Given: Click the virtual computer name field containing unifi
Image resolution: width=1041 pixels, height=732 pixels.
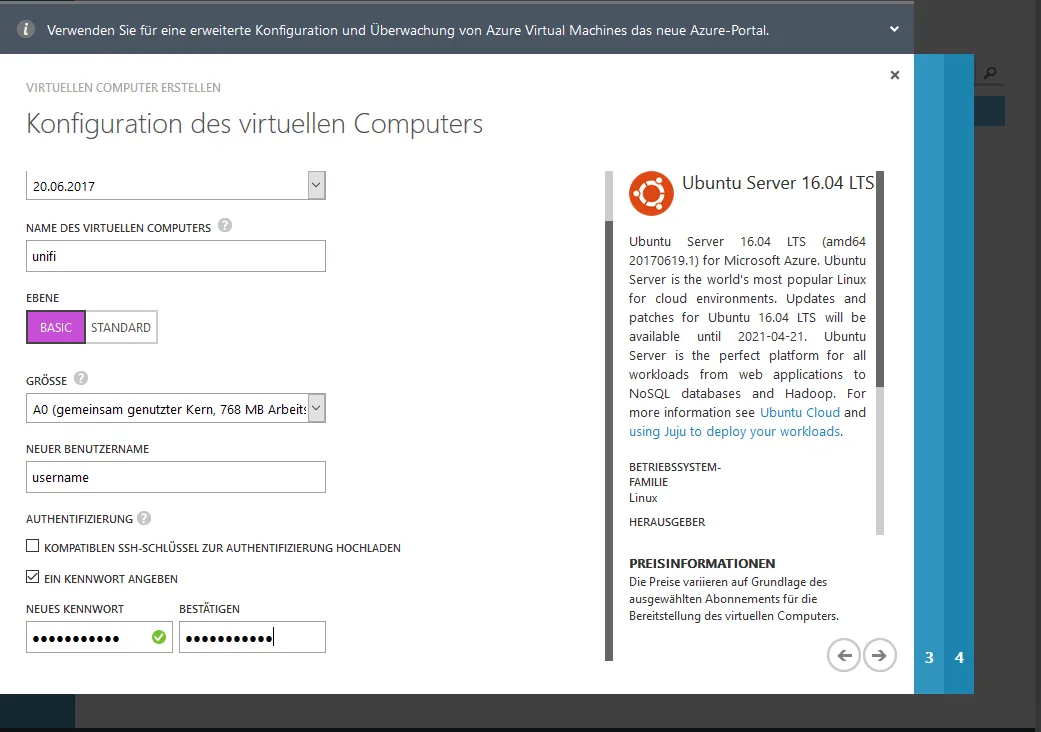Looking at the screenshot, I should (x=176, y=256).
